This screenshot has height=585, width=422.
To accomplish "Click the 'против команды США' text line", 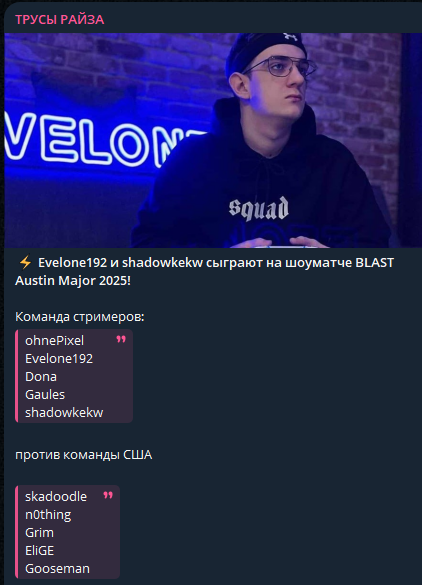I will [x=84, y=455].
